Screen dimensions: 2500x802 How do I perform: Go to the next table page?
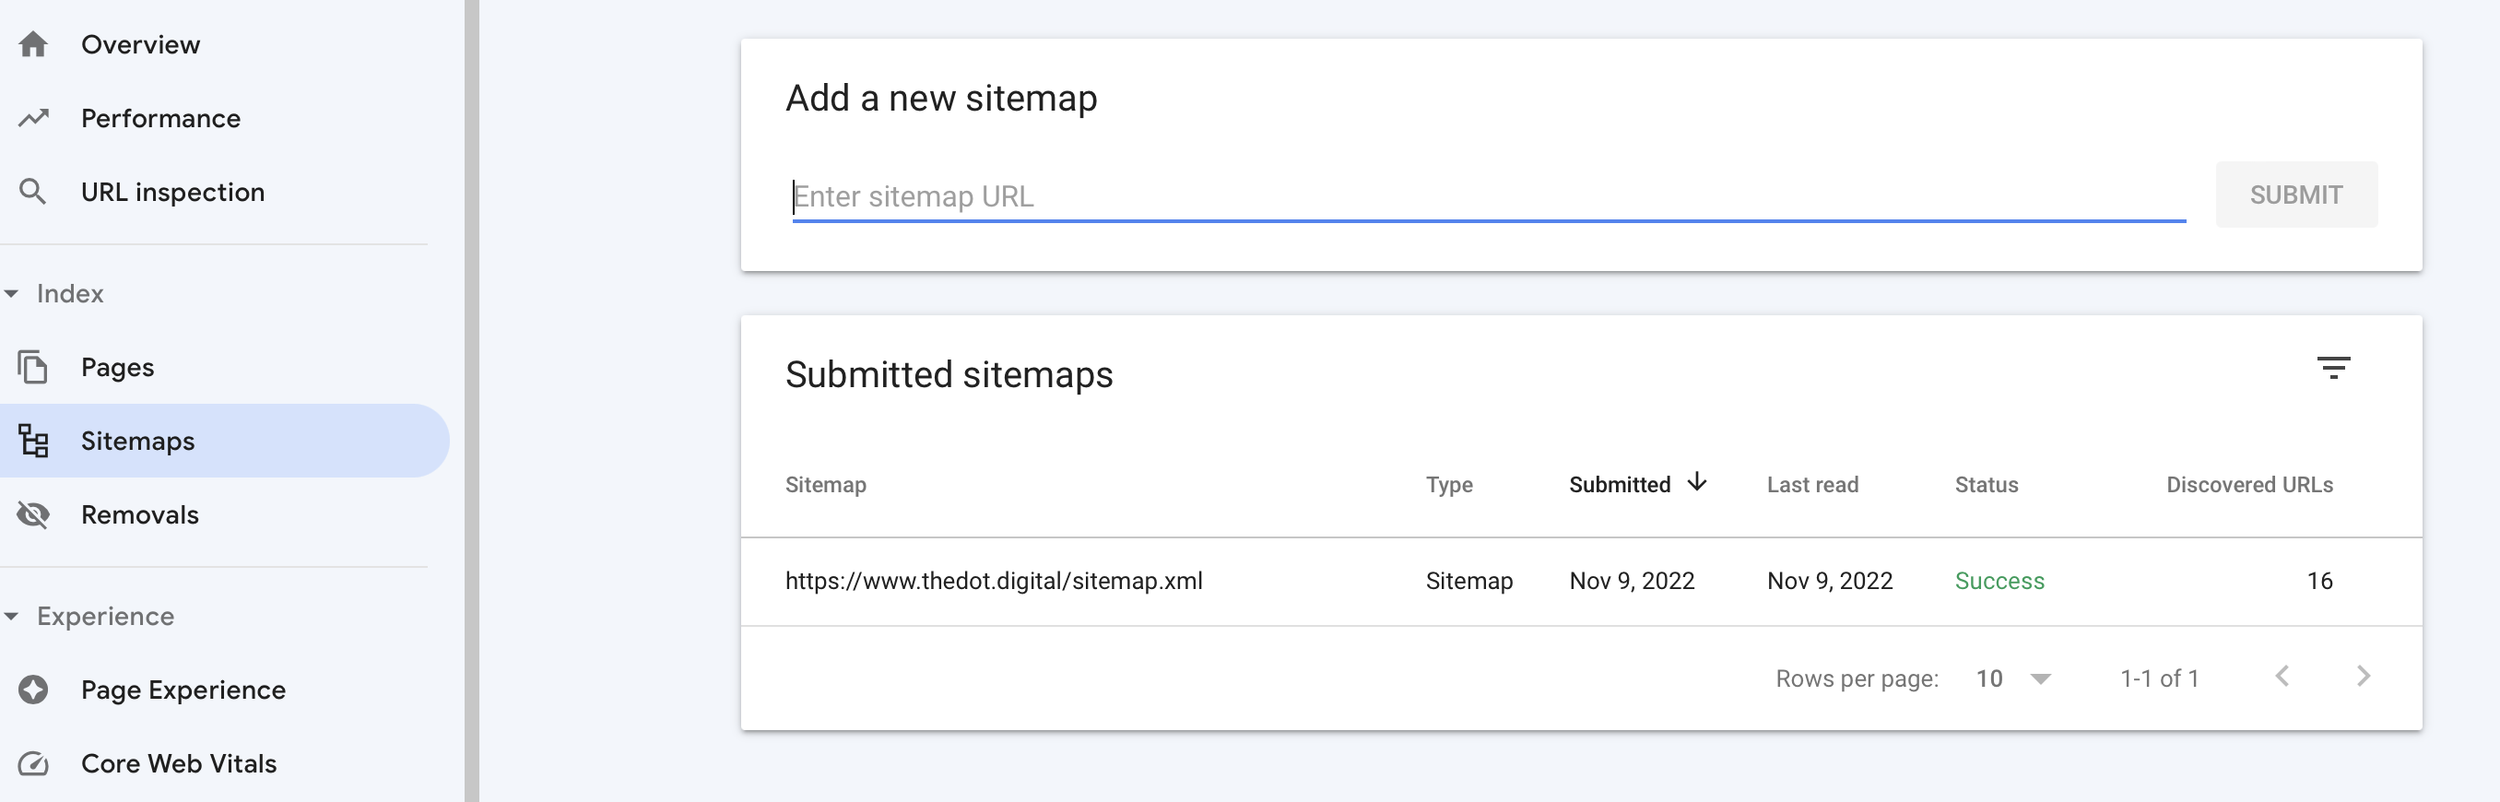click(2363, 677)
